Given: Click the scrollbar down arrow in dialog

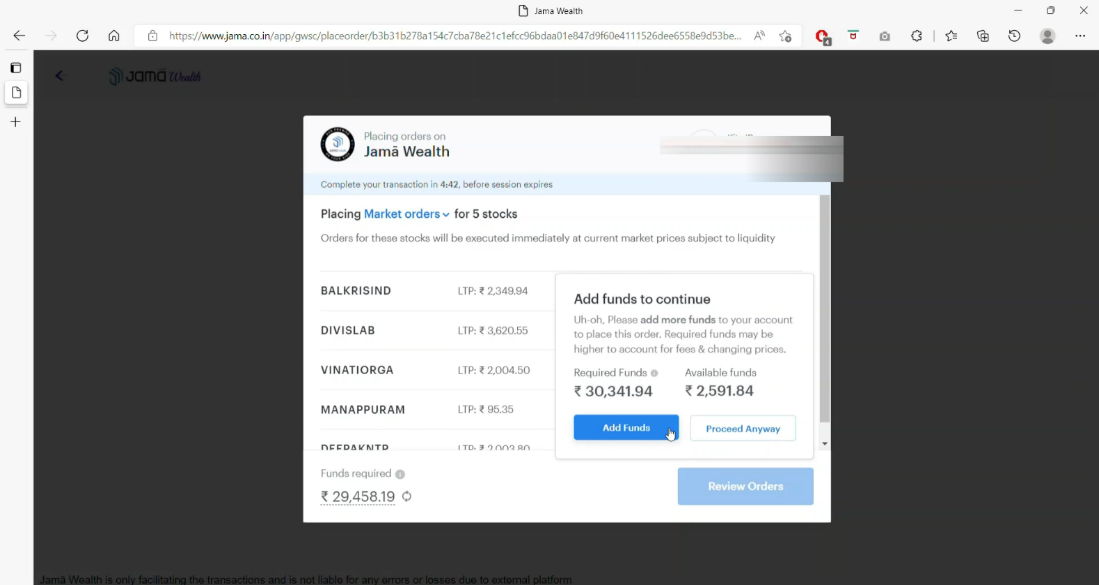Looking at the screenshot, I should click(824, 443).
